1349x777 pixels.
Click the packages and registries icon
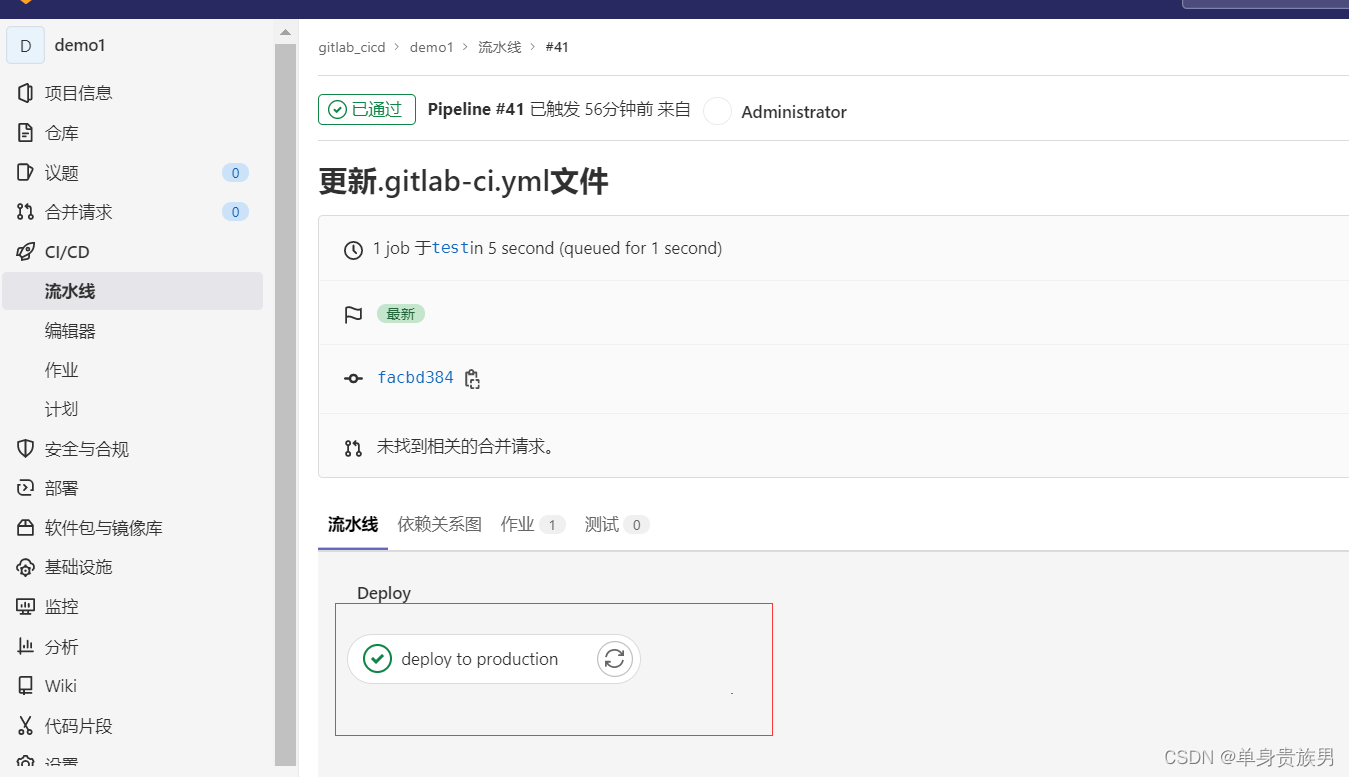[x=26, y=528]
